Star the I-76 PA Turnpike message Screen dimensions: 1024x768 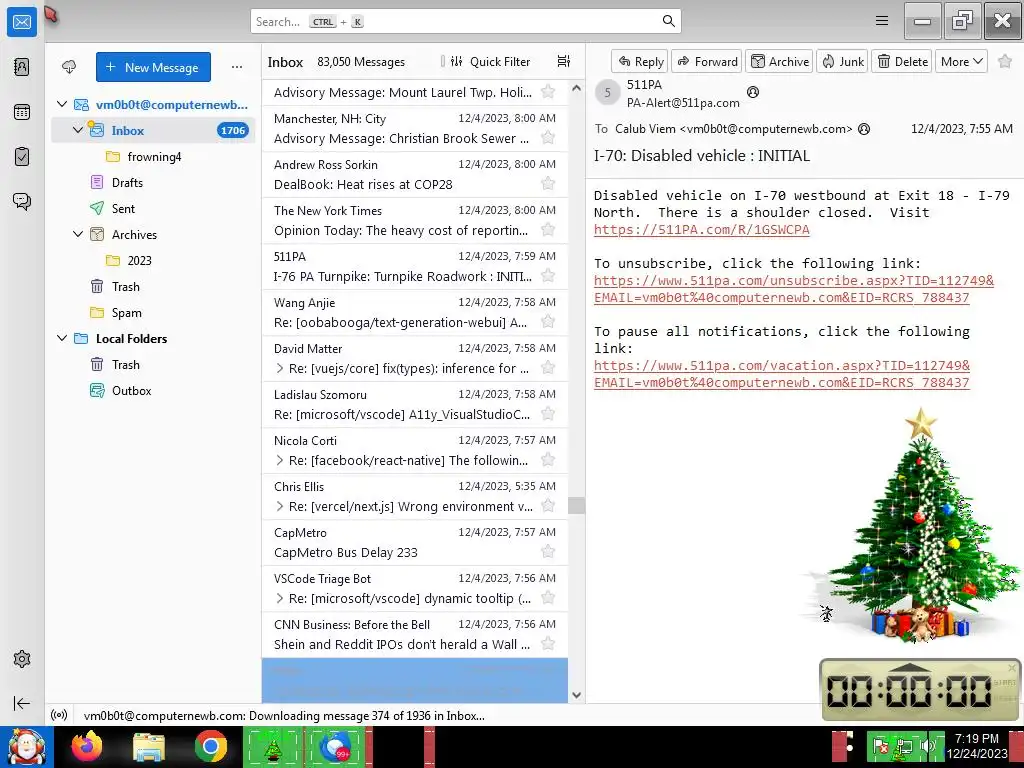(x=548, y=276)
